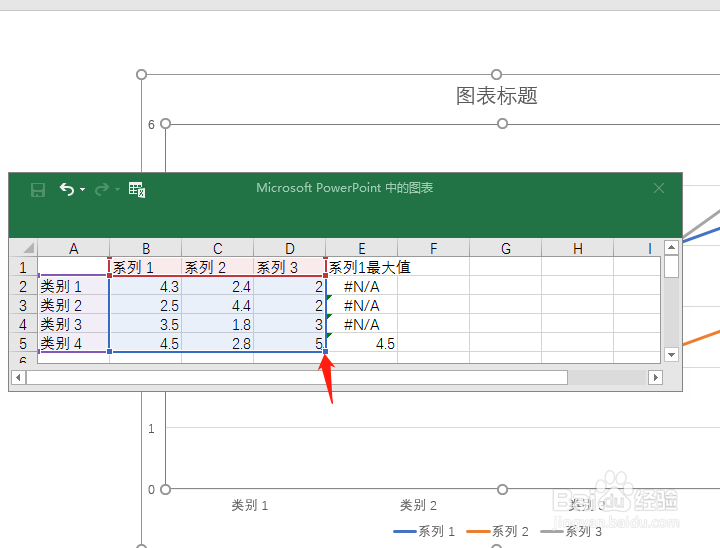Select row 3 header
The width and height of the screenshot is (720, 548).
pos(23,305)
